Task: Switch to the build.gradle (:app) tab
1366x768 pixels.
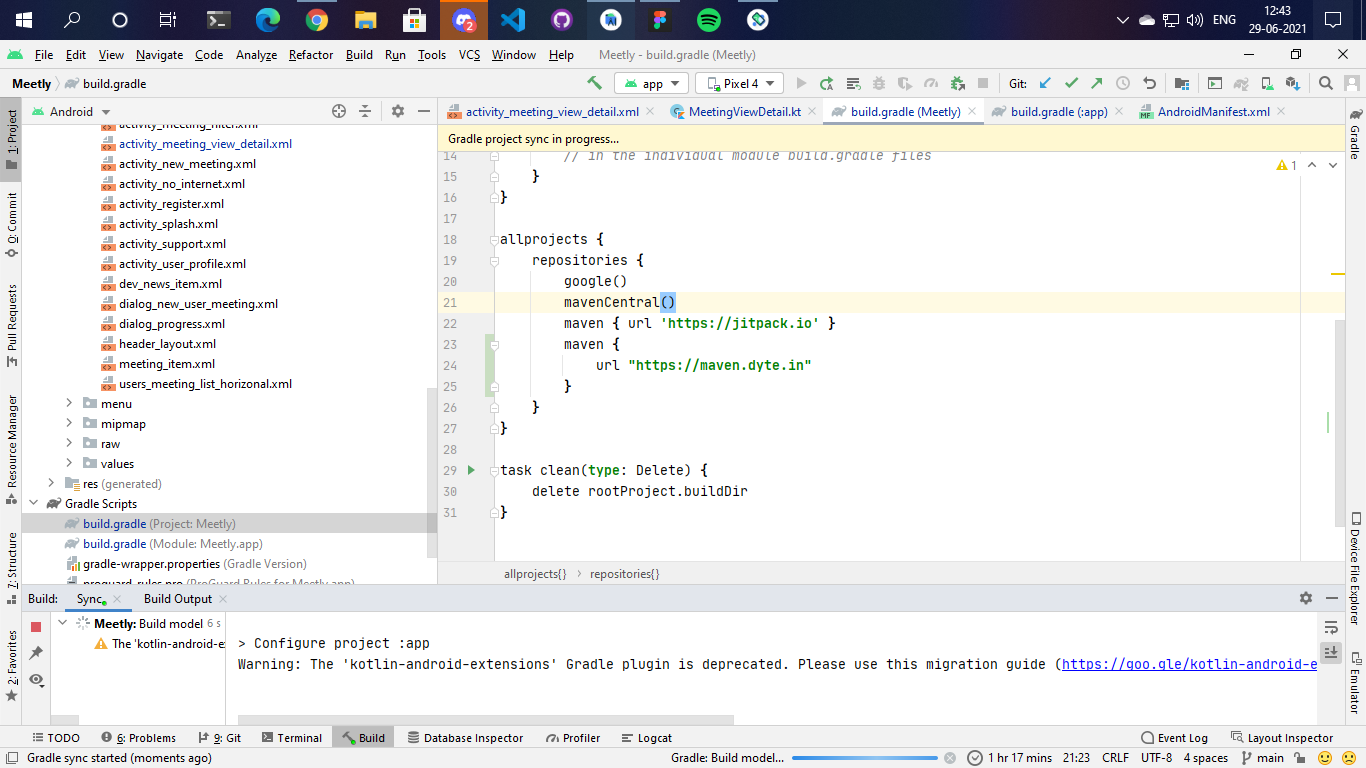Action: (x=1059, y=112)
